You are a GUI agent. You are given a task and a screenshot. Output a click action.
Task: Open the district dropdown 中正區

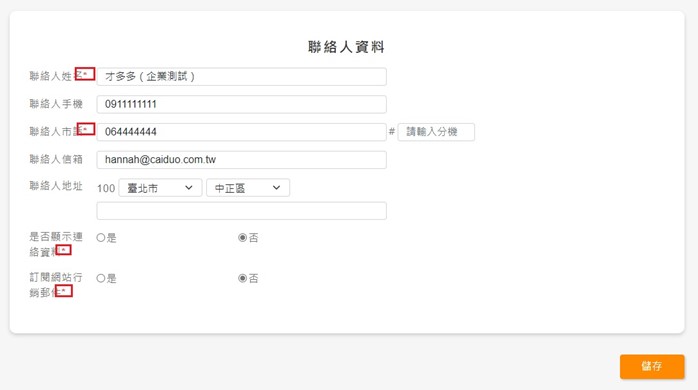(x=248, y=188)
